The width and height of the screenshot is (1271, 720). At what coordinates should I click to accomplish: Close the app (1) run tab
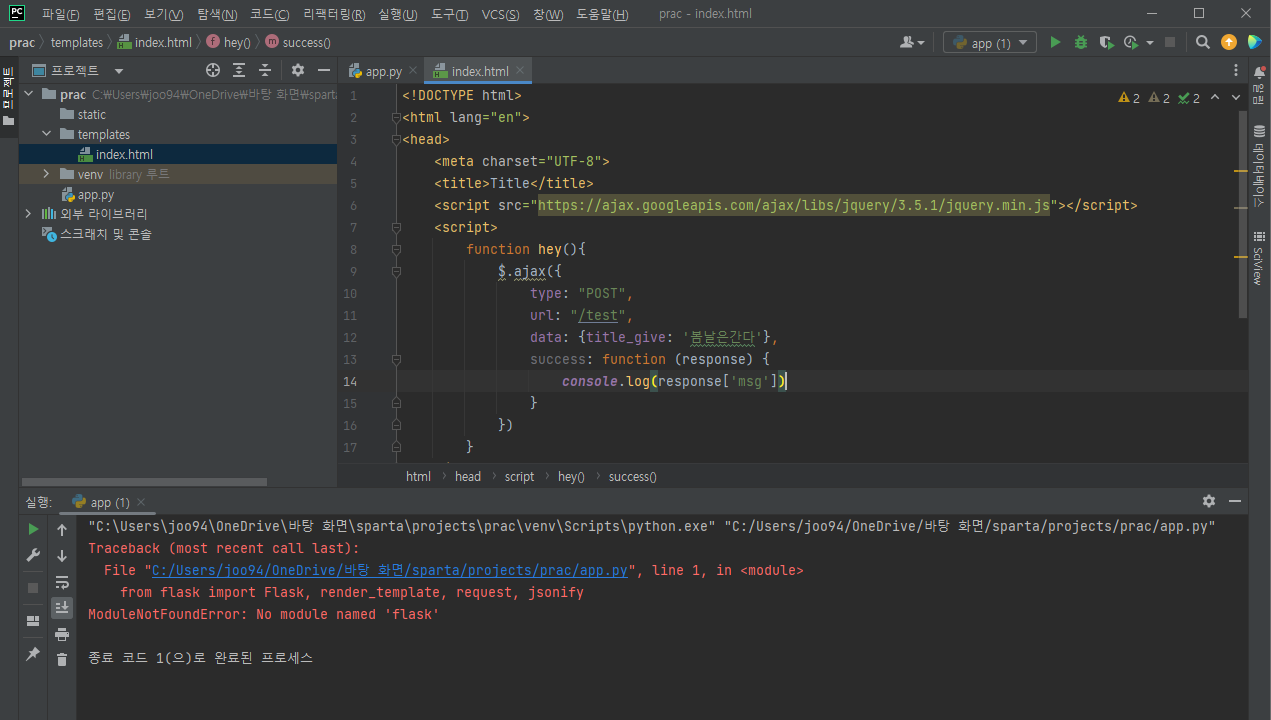pyautogui.click(x=141, y=502)
